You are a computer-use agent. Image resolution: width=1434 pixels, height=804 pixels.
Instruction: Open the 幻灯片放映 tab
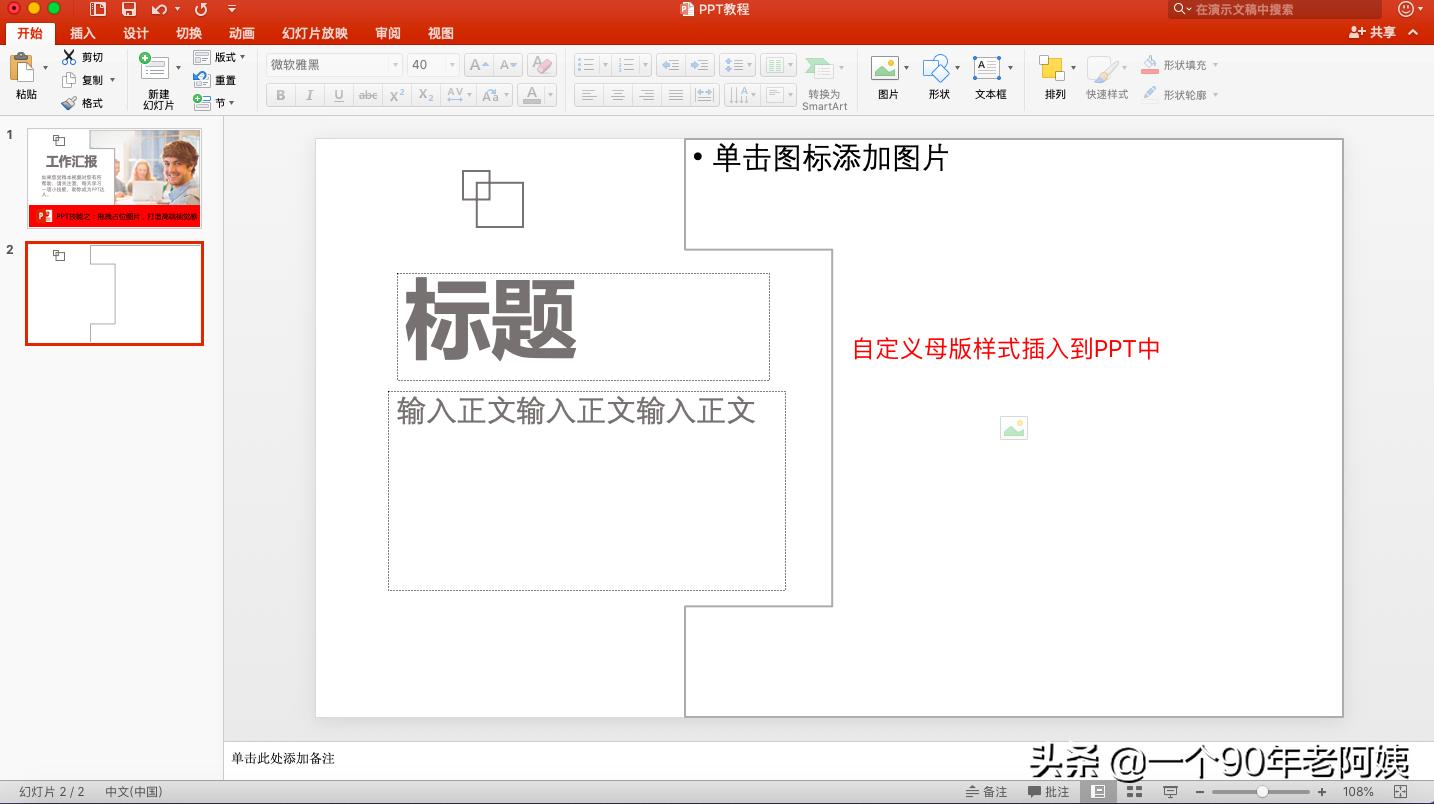(x=313, y=32)
